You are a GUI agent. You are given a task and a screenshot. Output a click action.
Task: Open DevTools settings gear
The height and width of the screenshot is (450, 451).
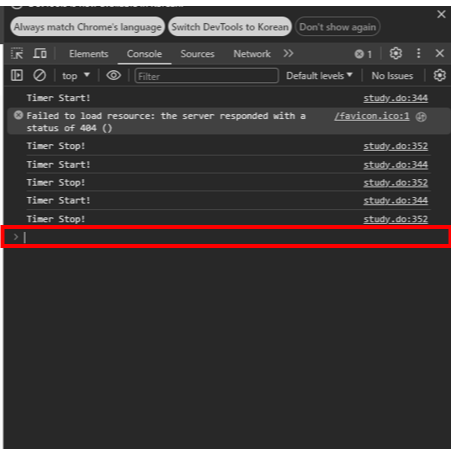[x=396, y=53]
